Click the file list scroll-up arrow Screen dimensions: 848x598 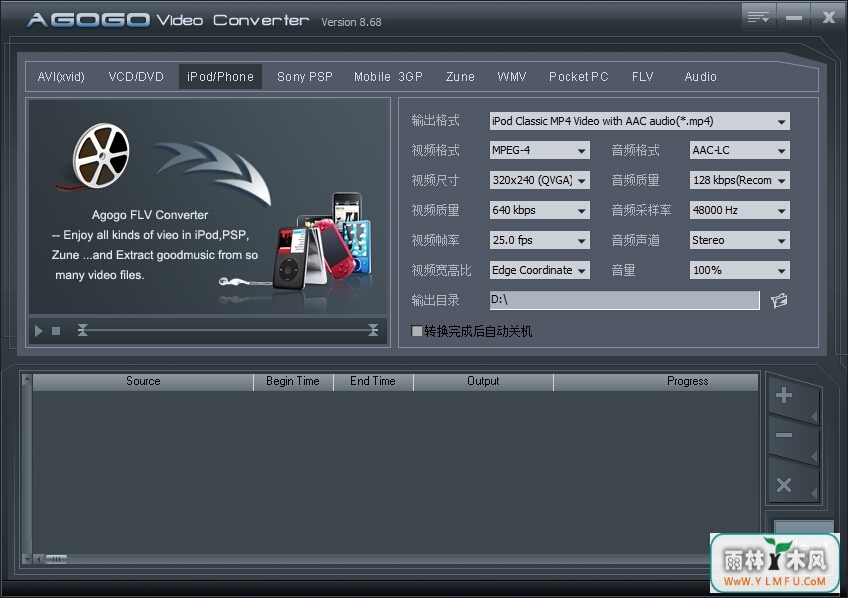click(26, 380)
